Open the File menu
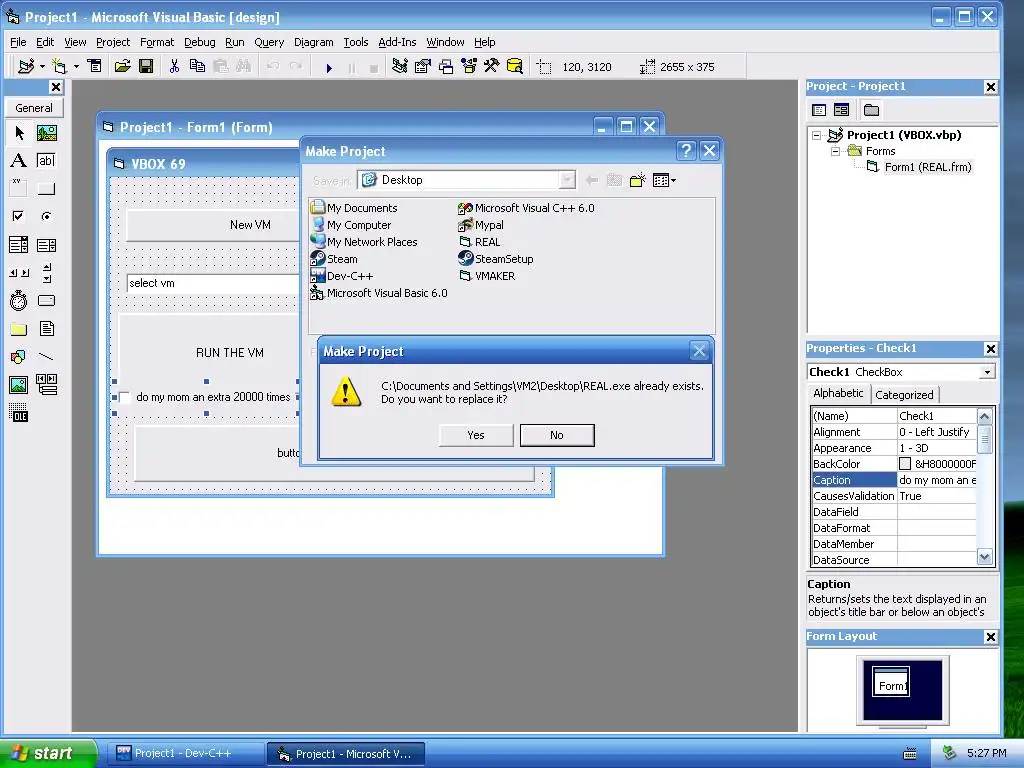Image resolution: width=1024 pixels, height=768 pixels. click(18, 42)
